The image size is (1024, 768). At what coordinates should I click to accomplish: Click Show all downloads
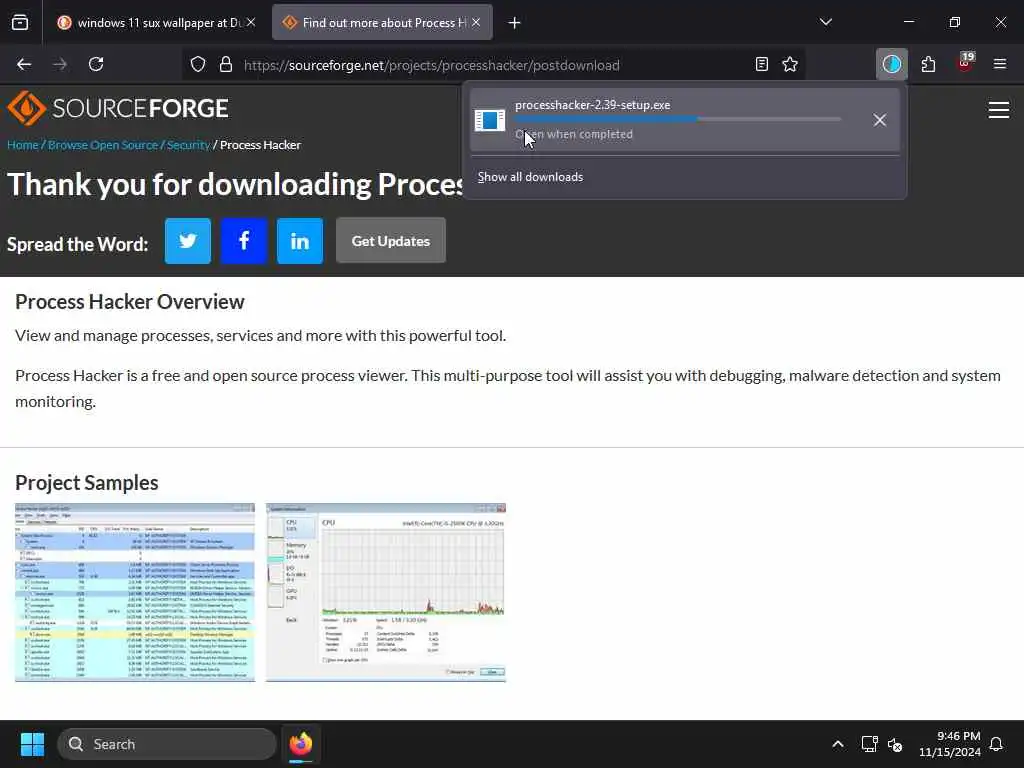pos(530,177)
